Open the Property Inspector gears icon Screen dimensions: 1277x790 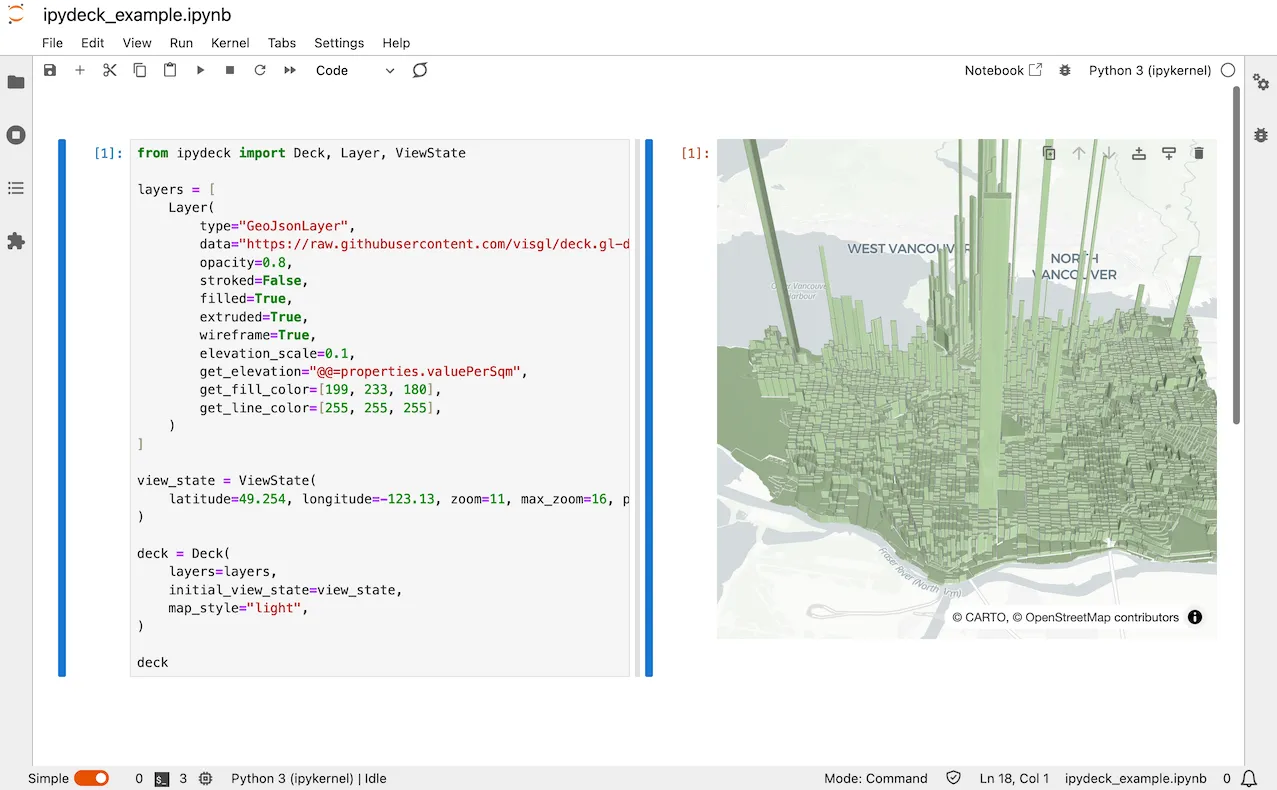pos(1261,82)
